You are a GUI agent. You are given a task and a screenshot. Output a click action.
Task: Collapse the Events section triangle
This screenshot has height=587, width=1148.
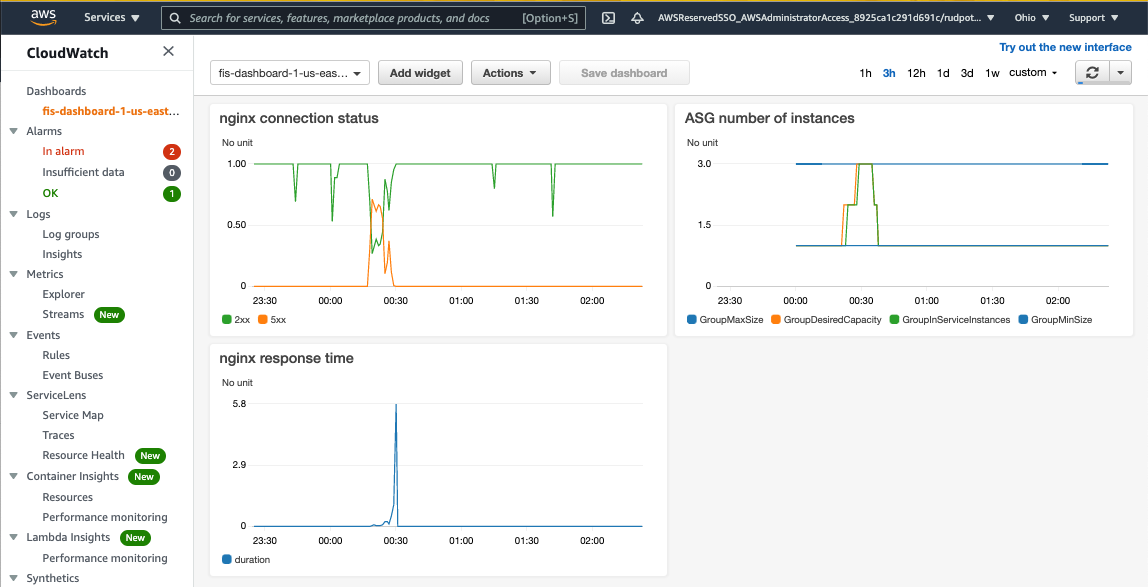point(13,335)
